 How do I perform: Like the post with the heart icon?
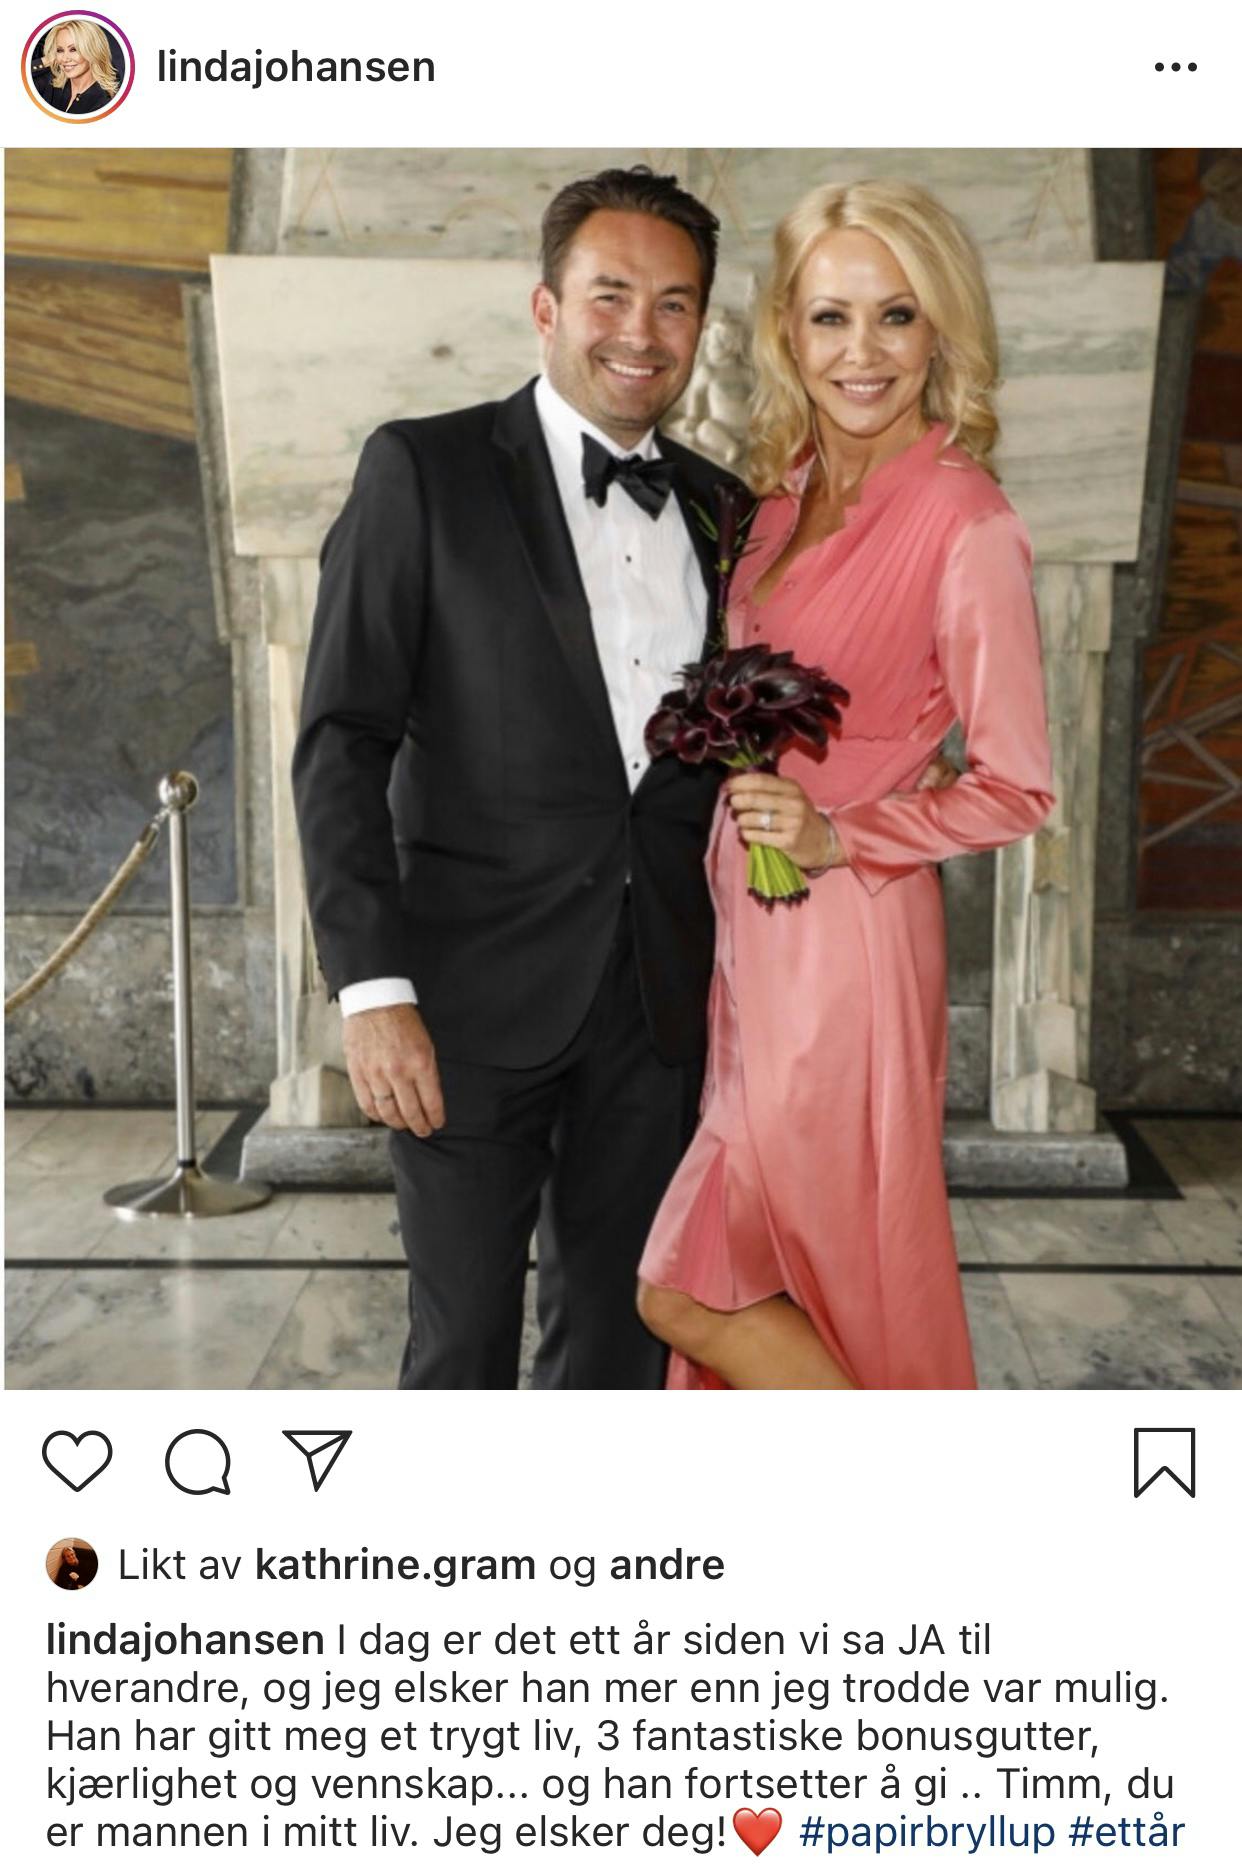click(x=78, y=1462)
